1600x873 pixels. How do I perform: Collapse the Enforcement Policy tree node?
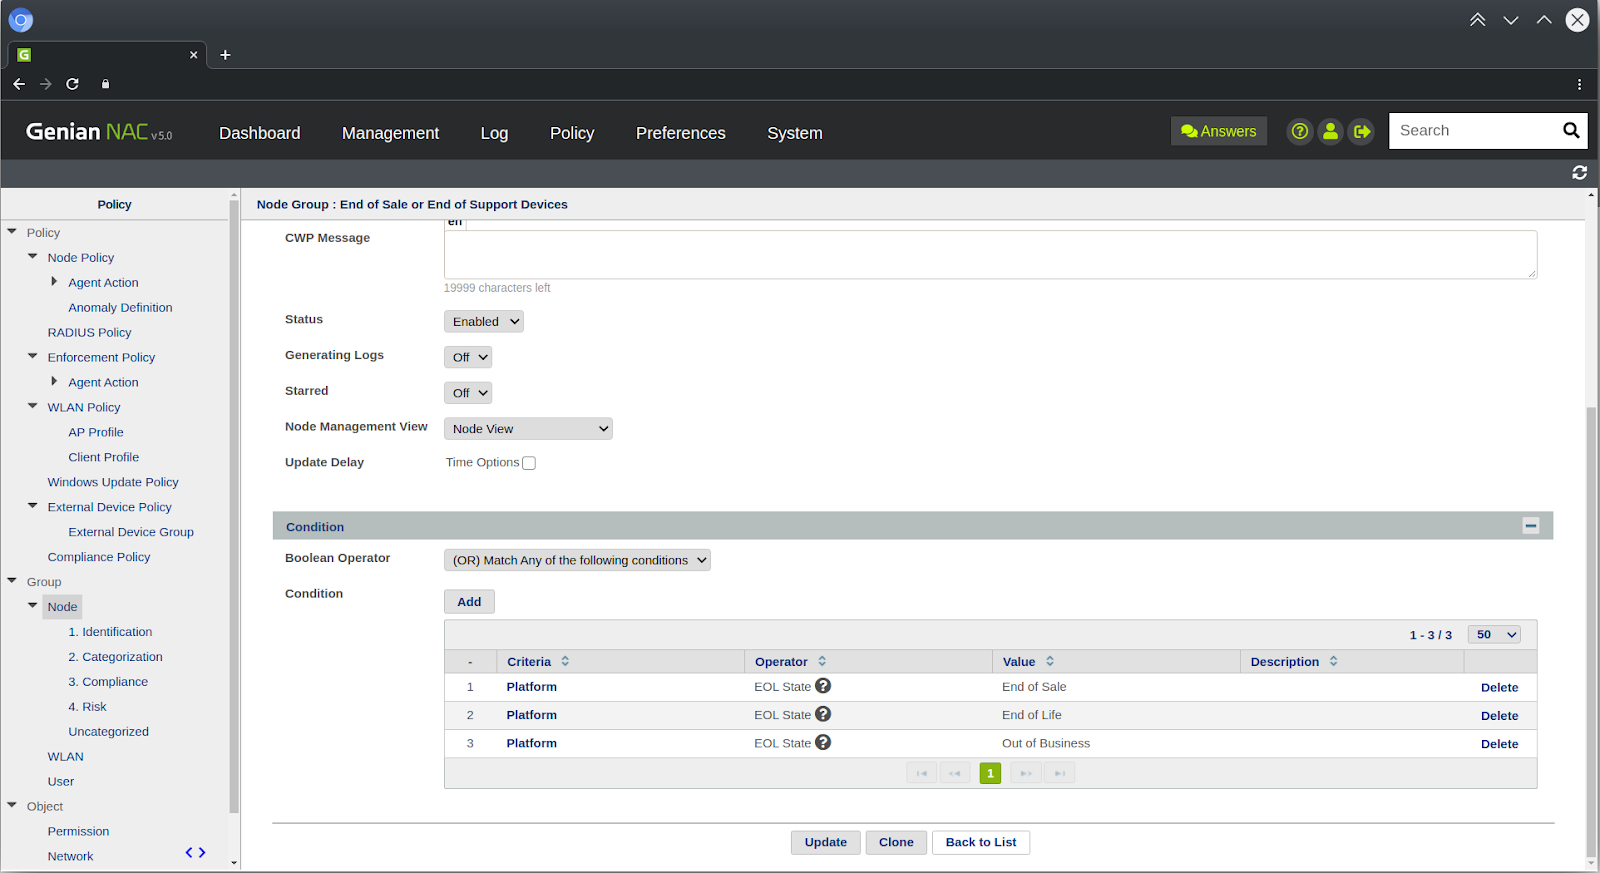pos(33,356)
